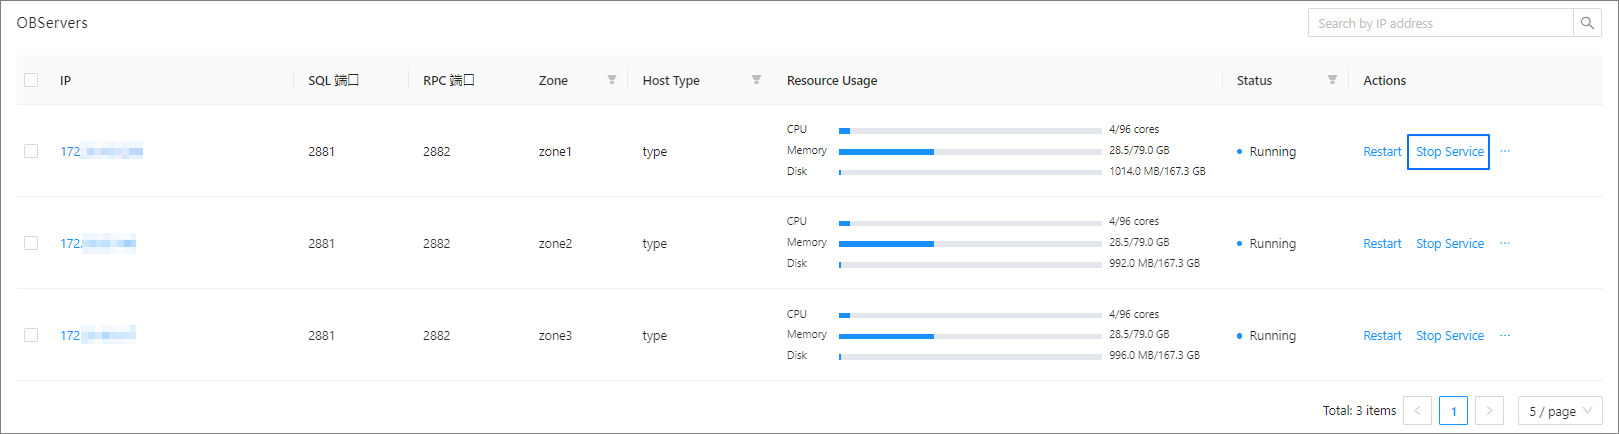The image size is (1619, 434).
Task: Open the Host Type column filter
Action: (x=756, y=80)
